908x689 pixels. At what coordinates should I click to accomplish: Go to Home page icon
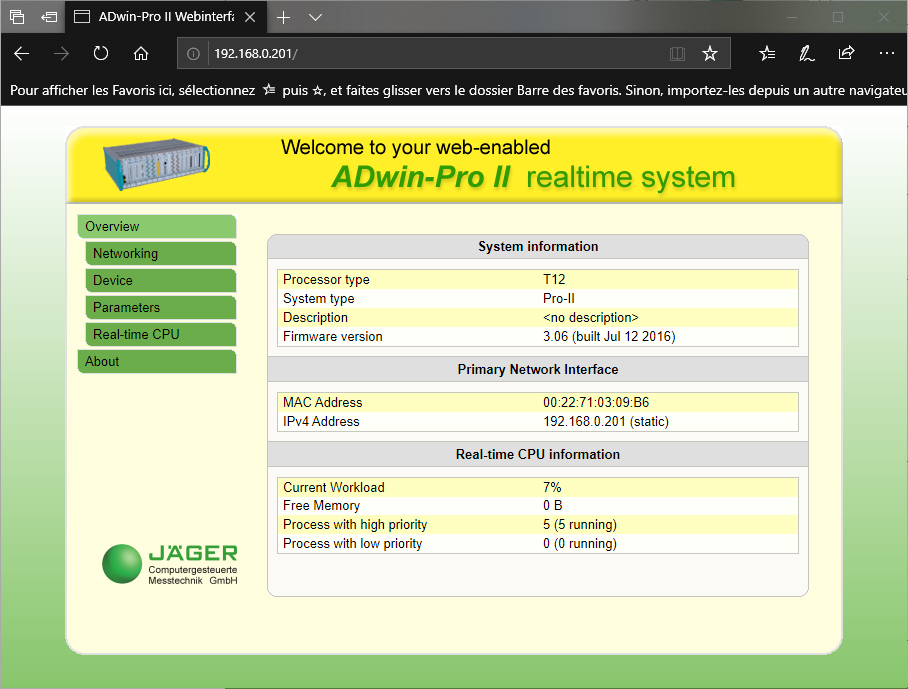tap(141, 54)
